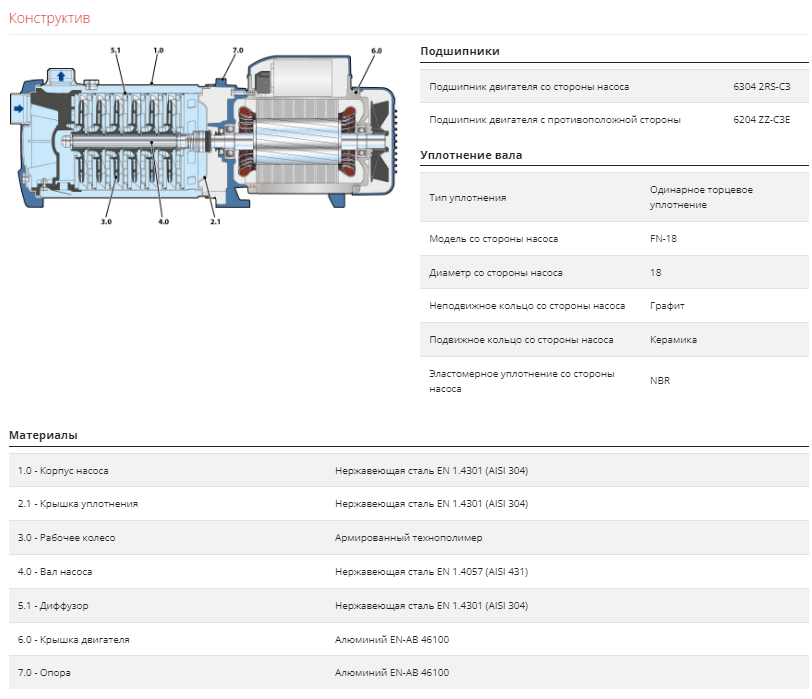Click the blue inlet arrow on the pump diagram
Image resolution: width=812 pixels, height=699 pixels.
pos(19,109)
